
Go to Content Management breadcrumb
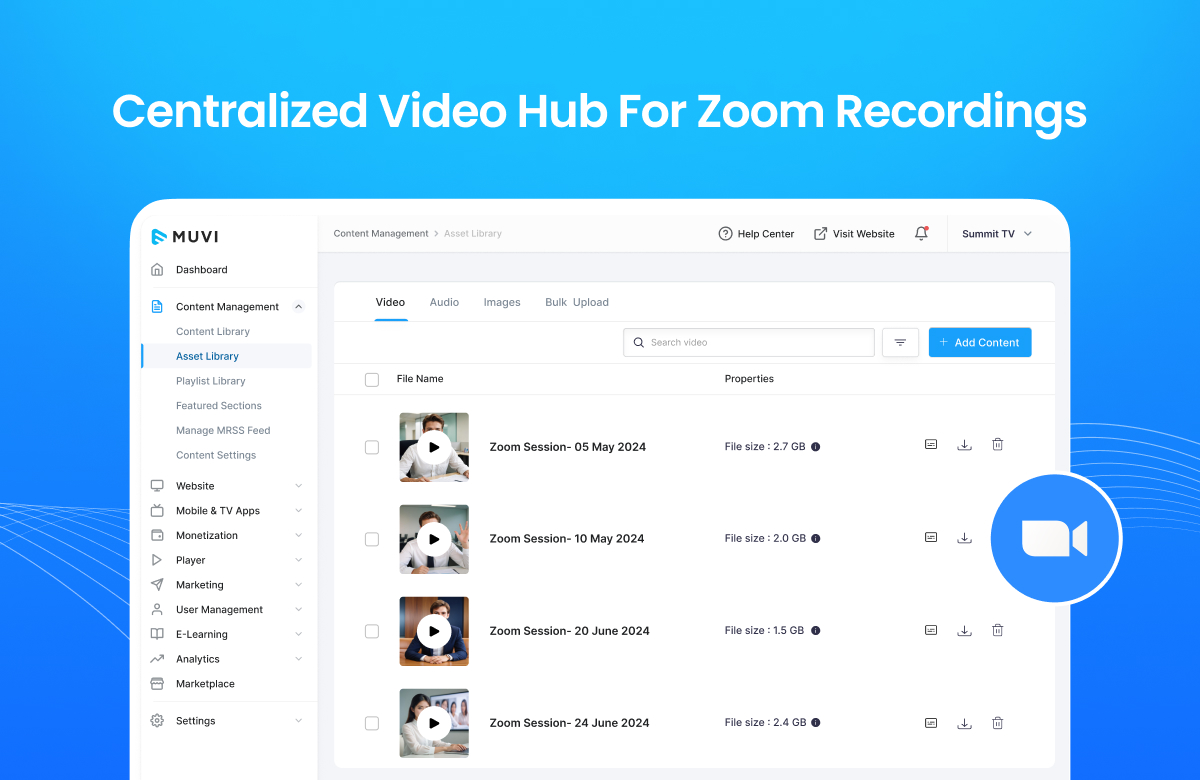(381, 234)
